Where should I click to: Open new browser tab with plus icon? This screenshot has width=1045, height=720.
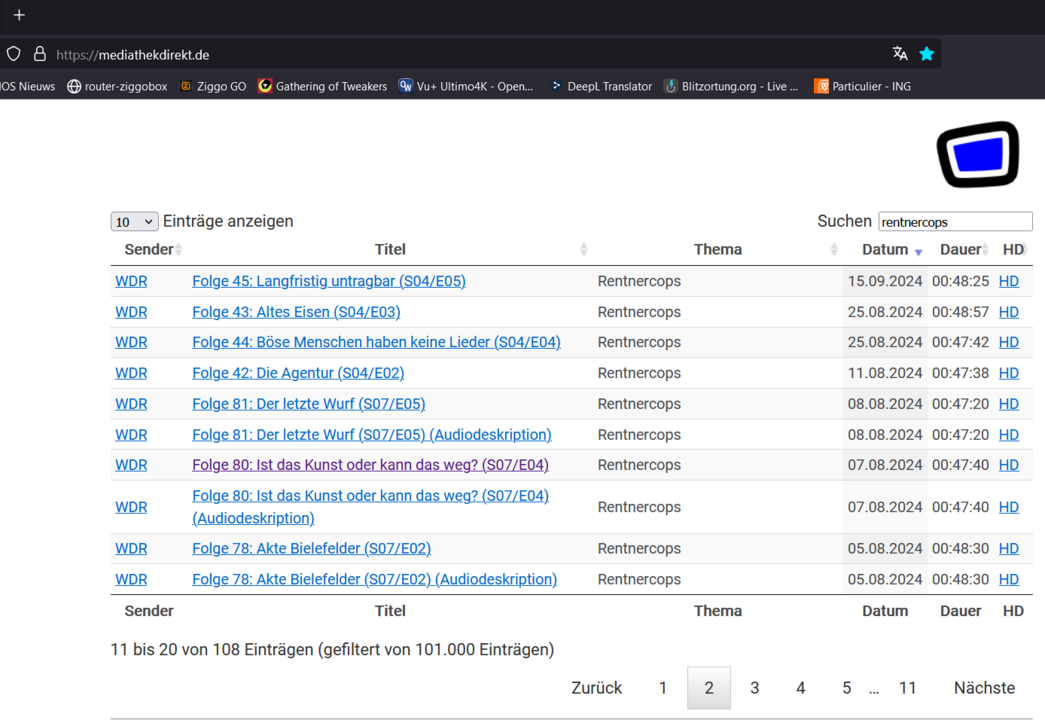[x=19, y=15]
